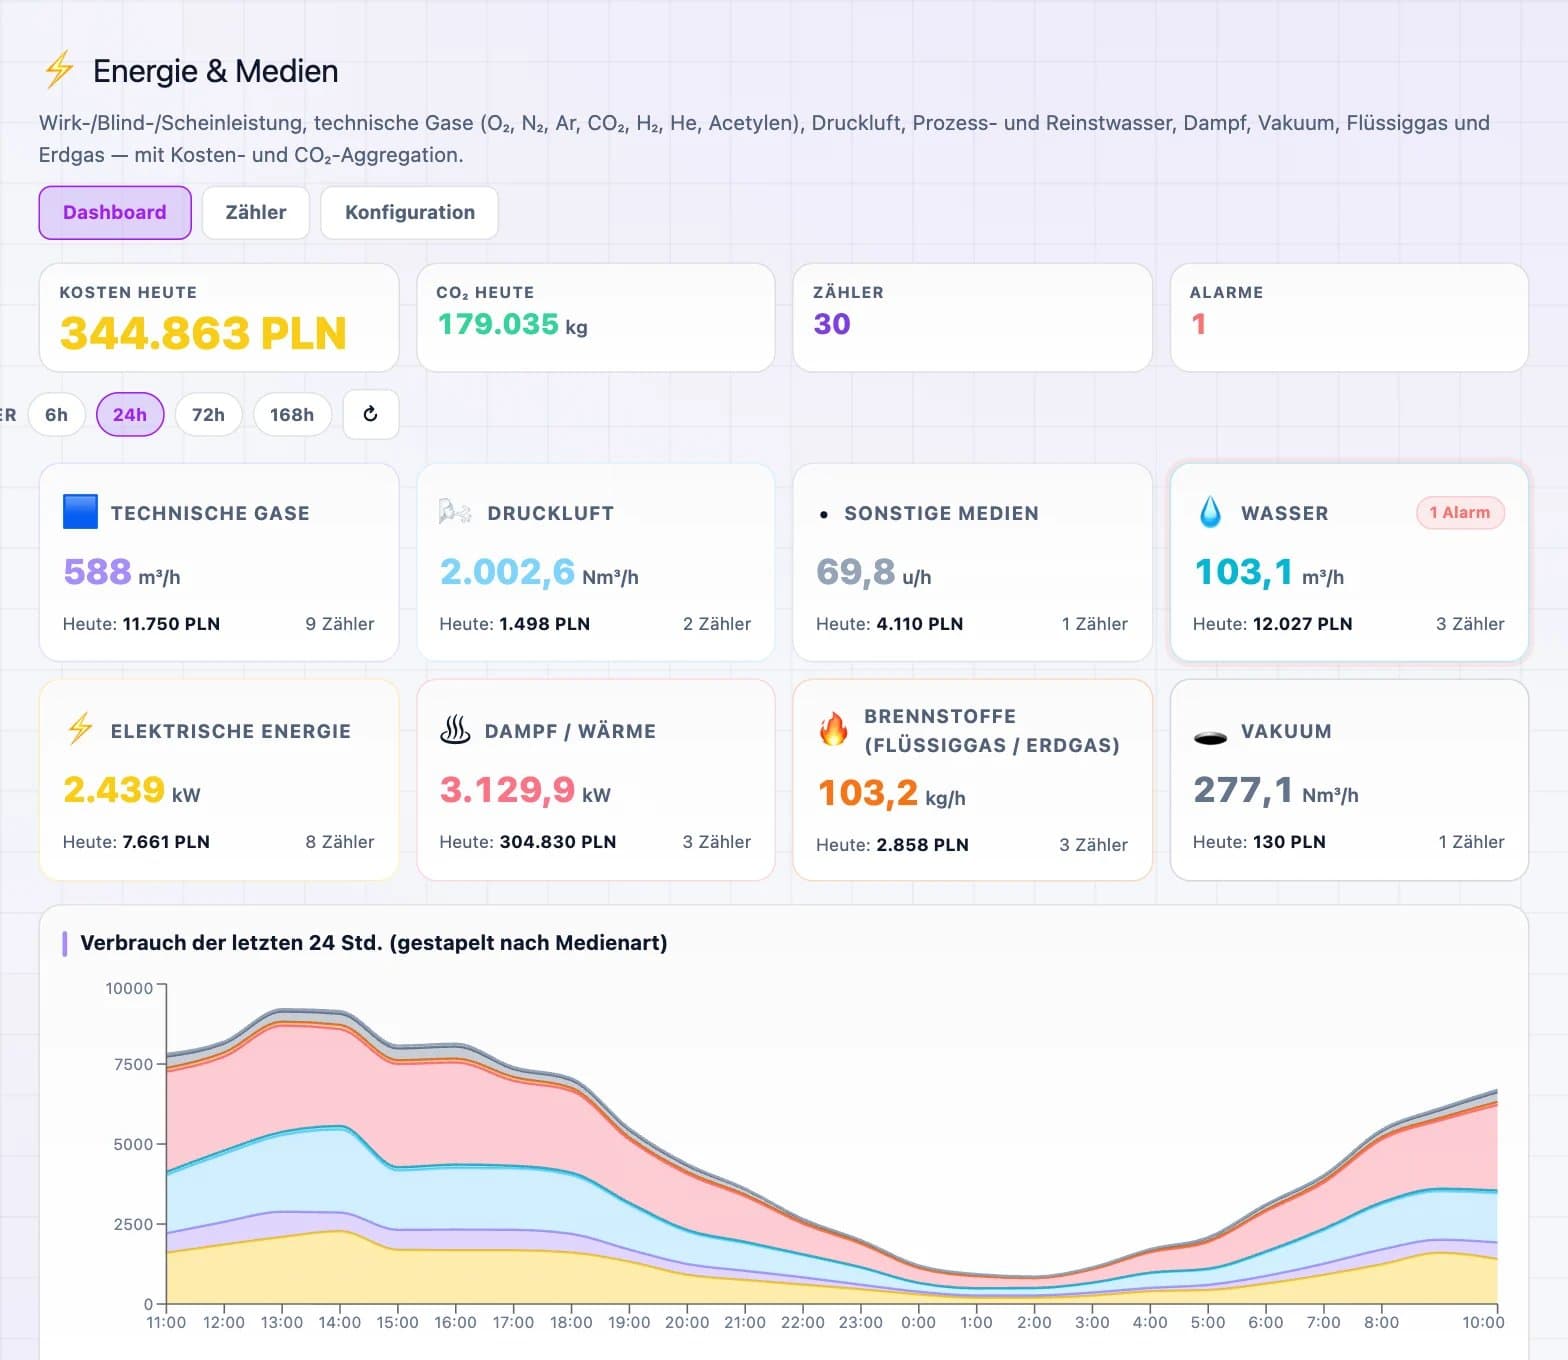
Task: Click the Druckluft compressed air icon
Action: coord(455,512)
